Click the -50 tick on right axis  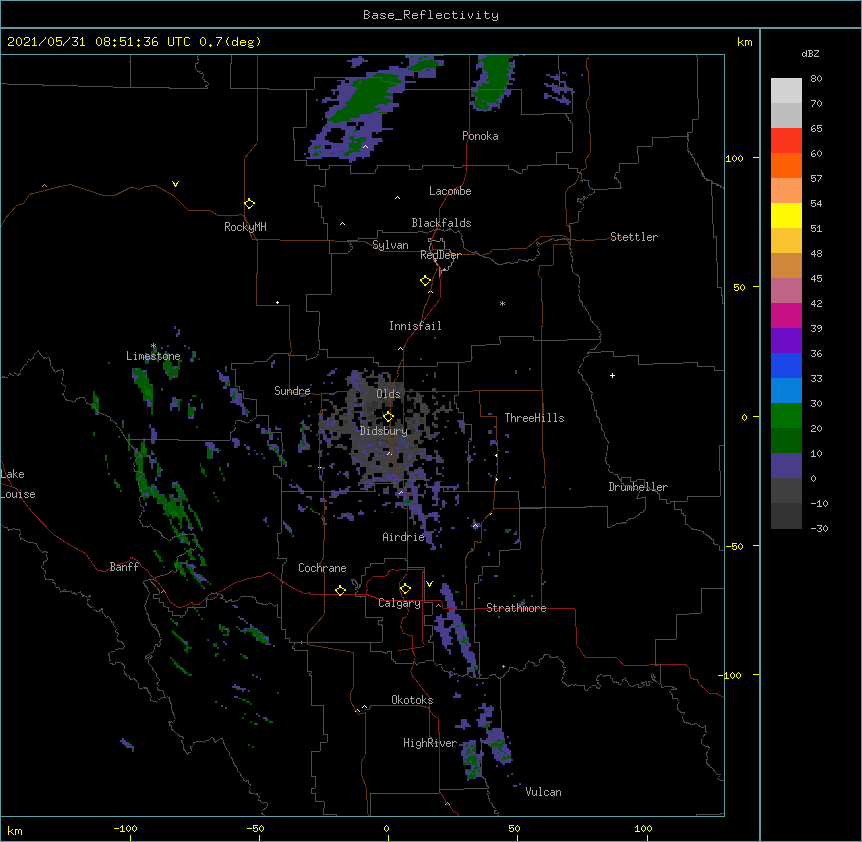[x=734, y=546]
